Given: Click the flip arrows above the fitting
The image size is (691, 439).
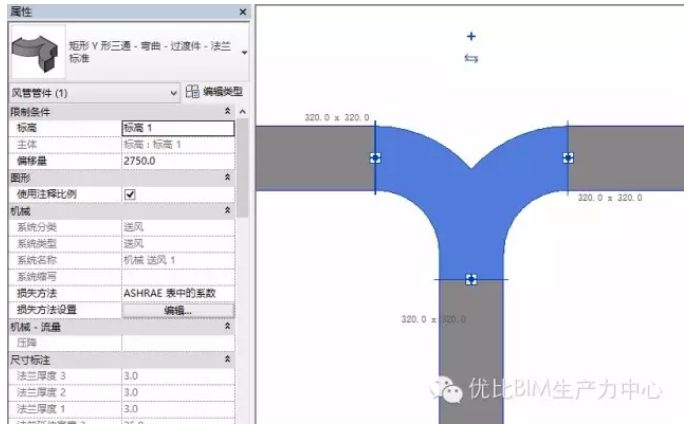Looking at the screenshot, I should click(x=471, y=58).
